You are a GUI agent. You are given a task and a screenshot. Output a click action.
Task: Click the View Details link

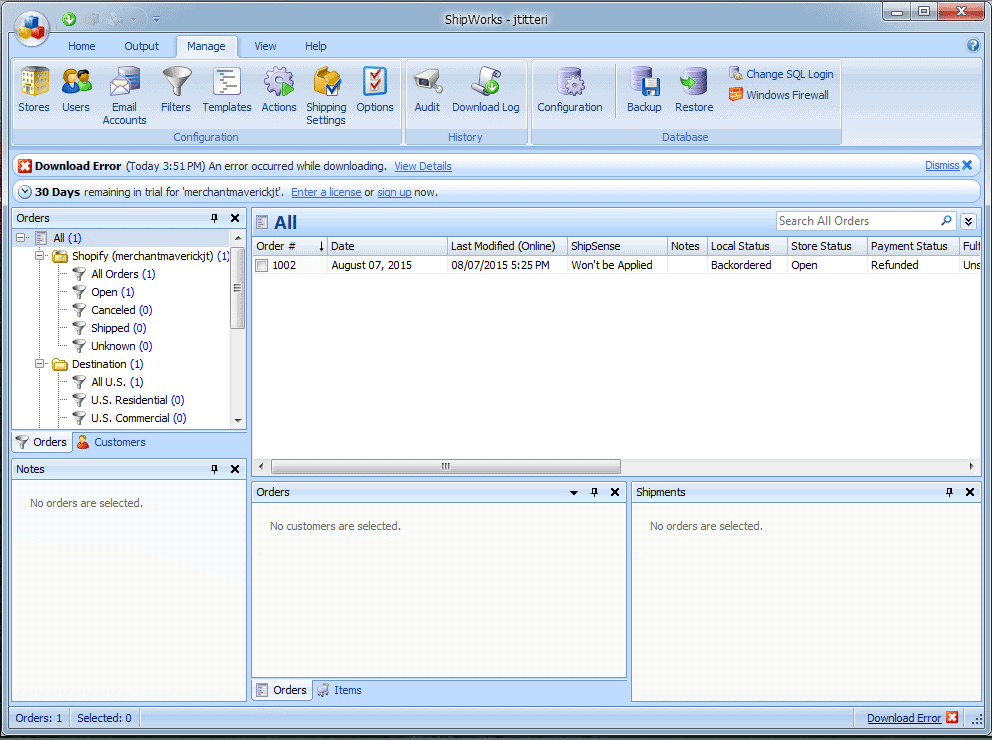[423, 166]
